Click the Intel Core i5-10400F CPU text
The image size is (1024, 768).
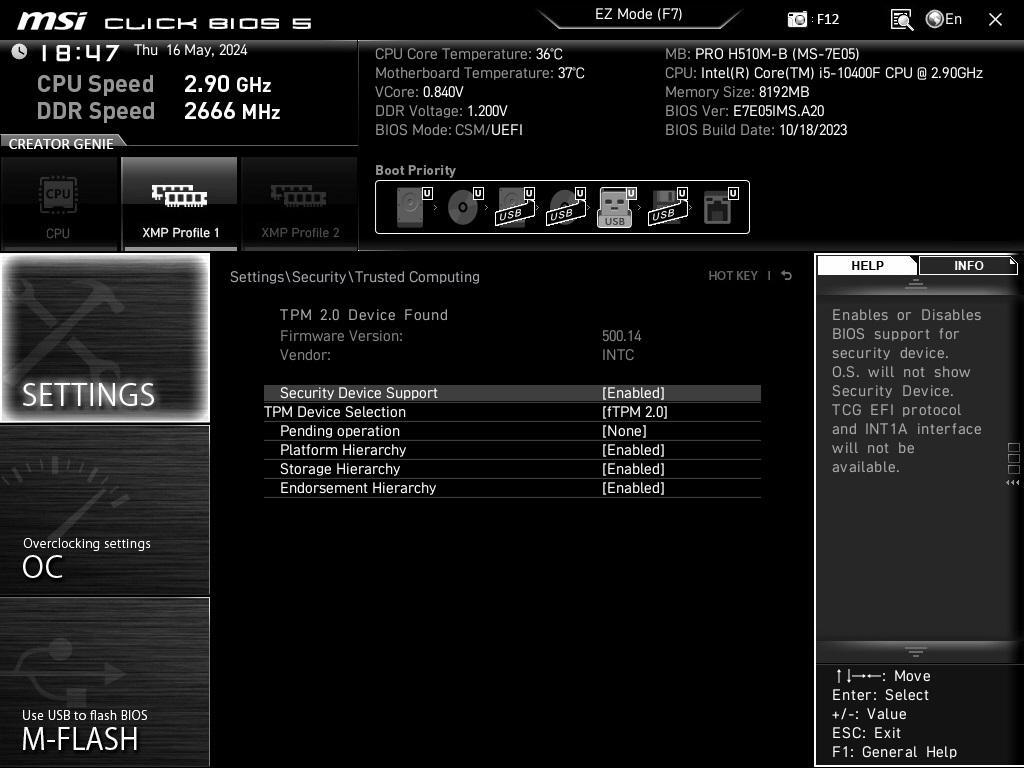(824, 73)
